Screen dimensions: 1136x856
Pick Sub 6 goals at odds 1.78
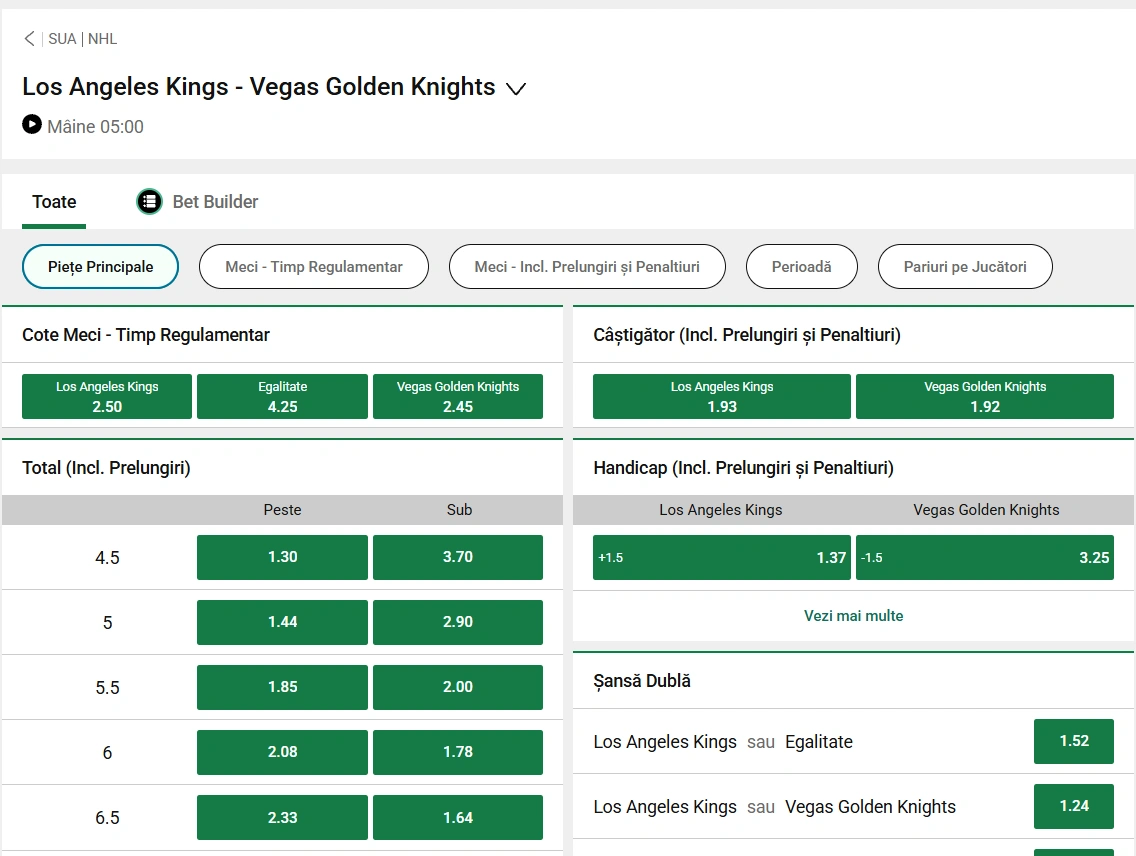[x=458, y=752]
